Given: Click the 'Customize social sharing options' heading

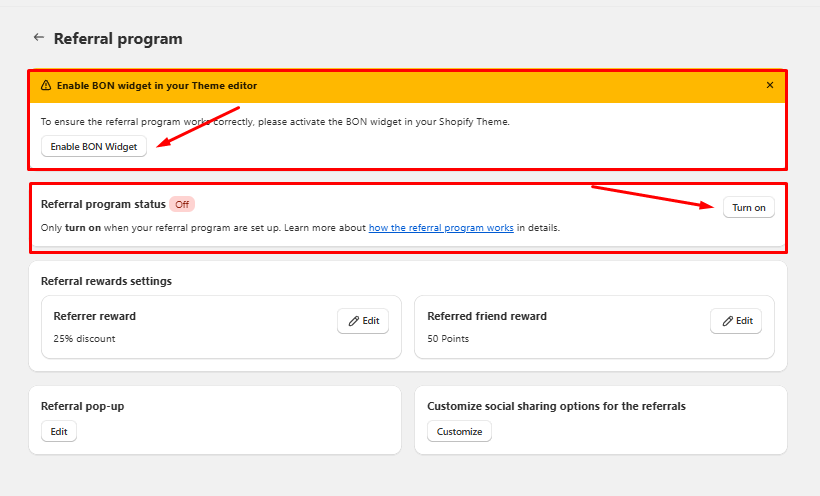Looking at the screenshot, I should point(556,406).
